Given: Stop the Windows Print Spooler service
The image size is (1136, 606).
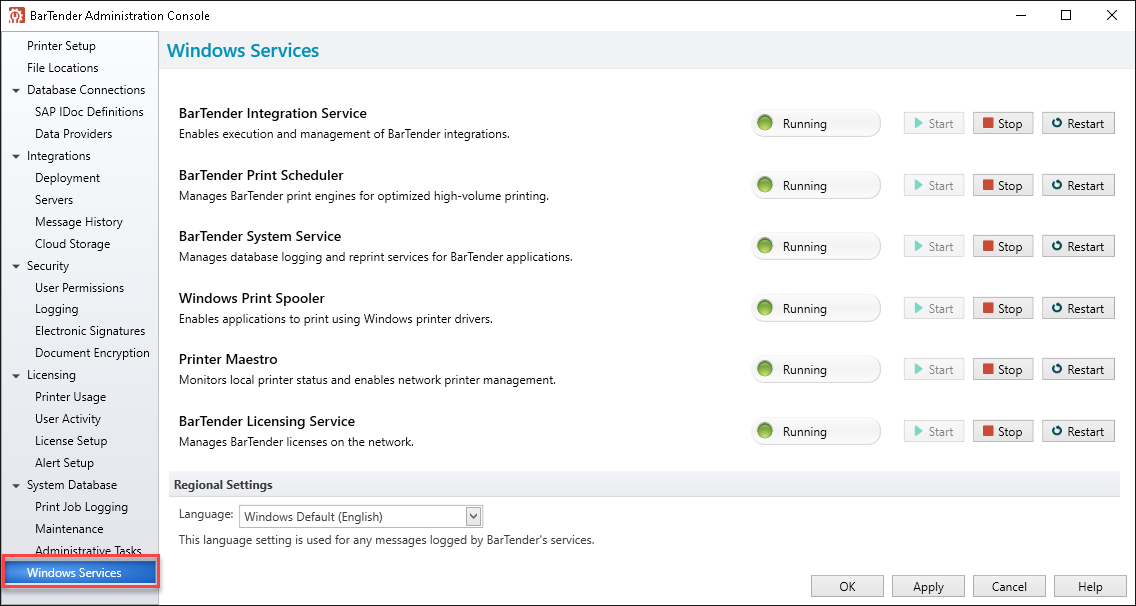Looking at the screenshot, I should pyautogui.click(x=1003, y=308).
